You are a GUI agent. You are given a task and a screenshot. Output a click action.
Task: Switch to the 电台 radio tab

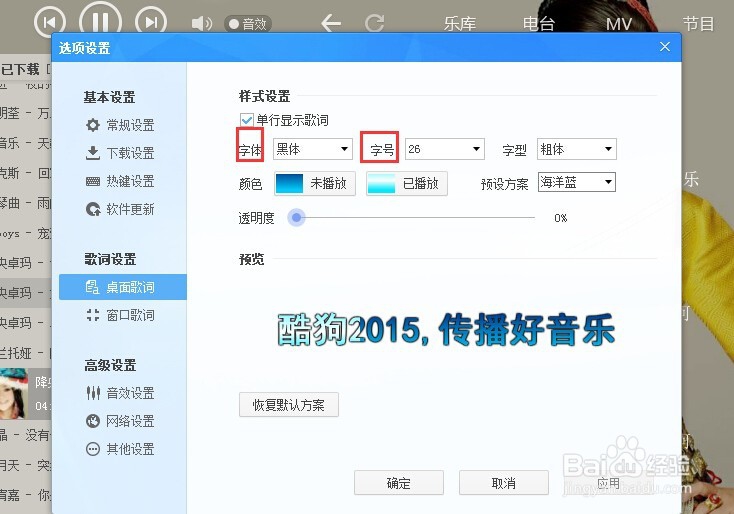click(539, 23)
